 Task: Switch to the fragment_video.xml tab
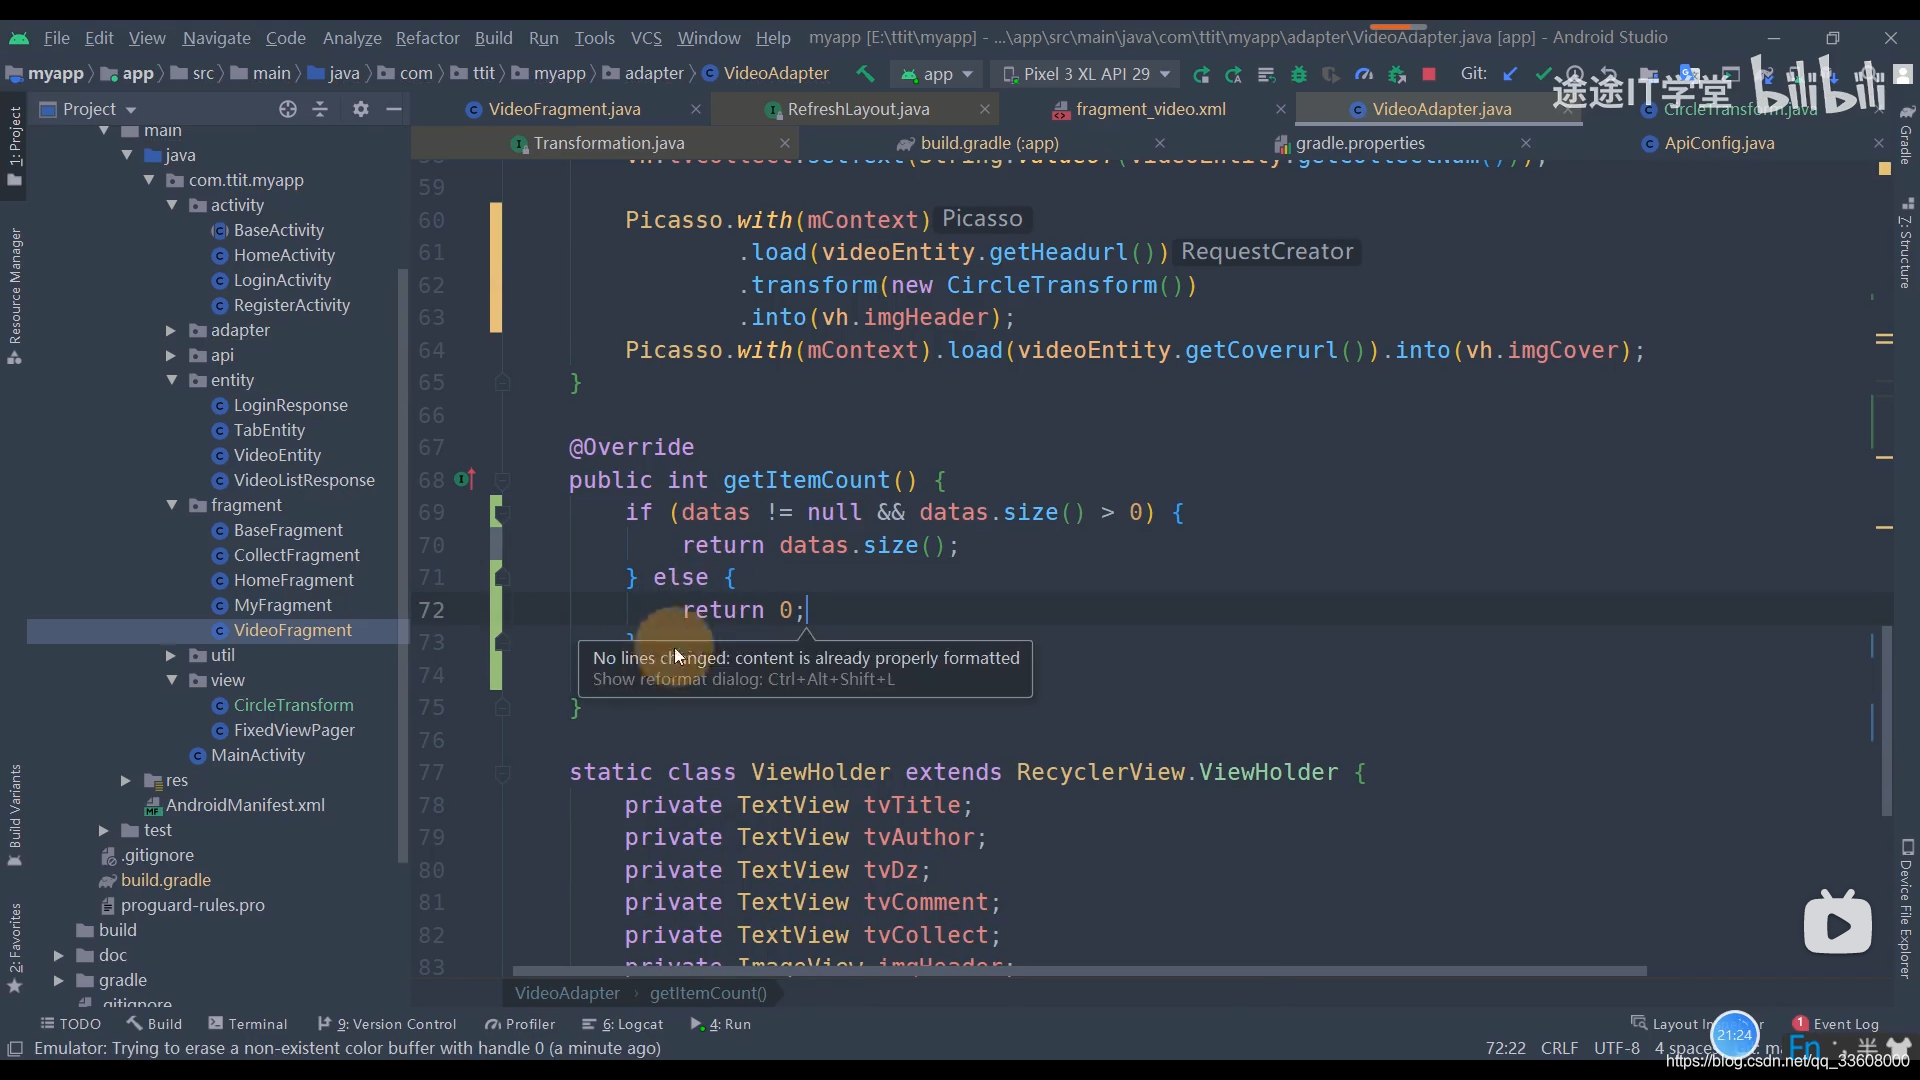coord(1150,109)
